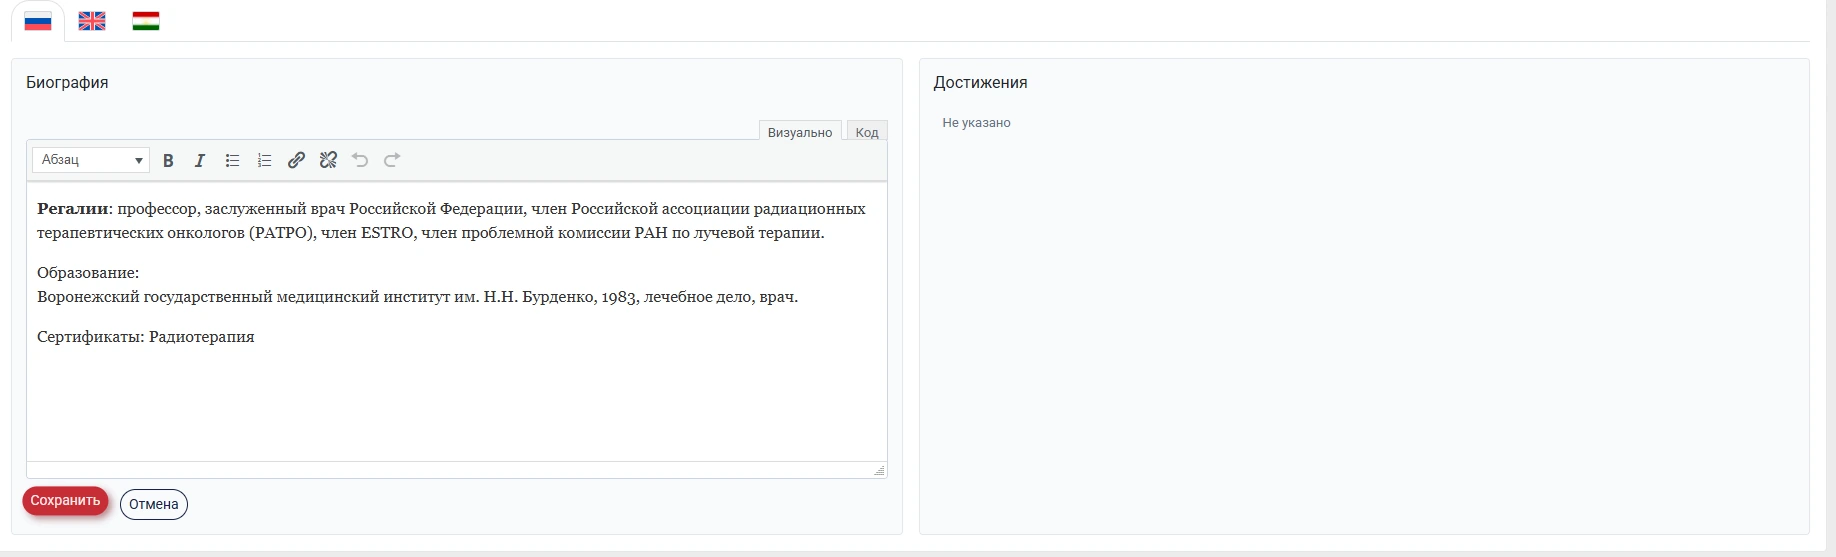Switch editor to Код tab
The image size is (1836, 557).
point(867,132)
